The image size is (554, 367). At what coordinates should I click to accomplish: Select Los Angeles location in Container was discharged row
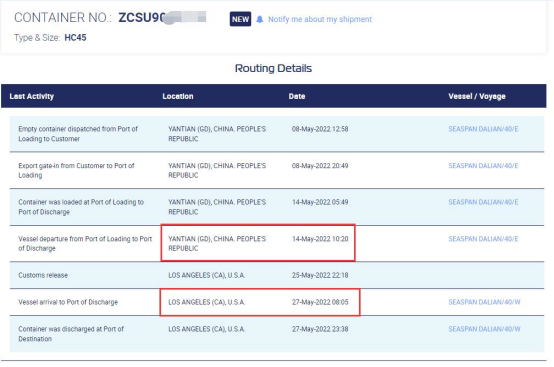(207, 329)
